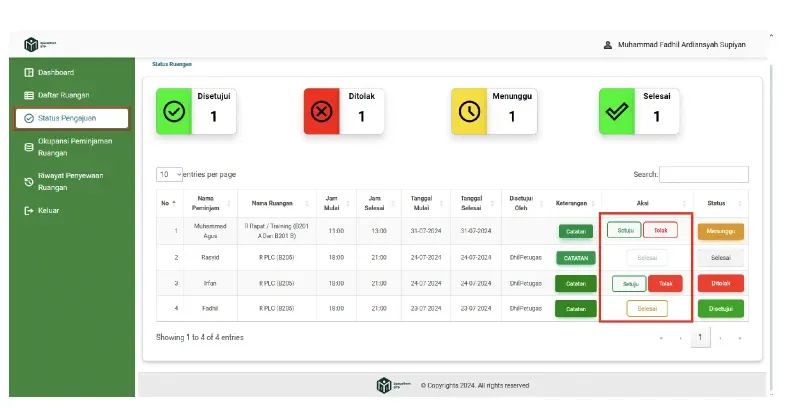The image size is (794, 408).
Task: Sort by Nama Ruangan column
Action: pyautogui.click(x=277, y=203)
